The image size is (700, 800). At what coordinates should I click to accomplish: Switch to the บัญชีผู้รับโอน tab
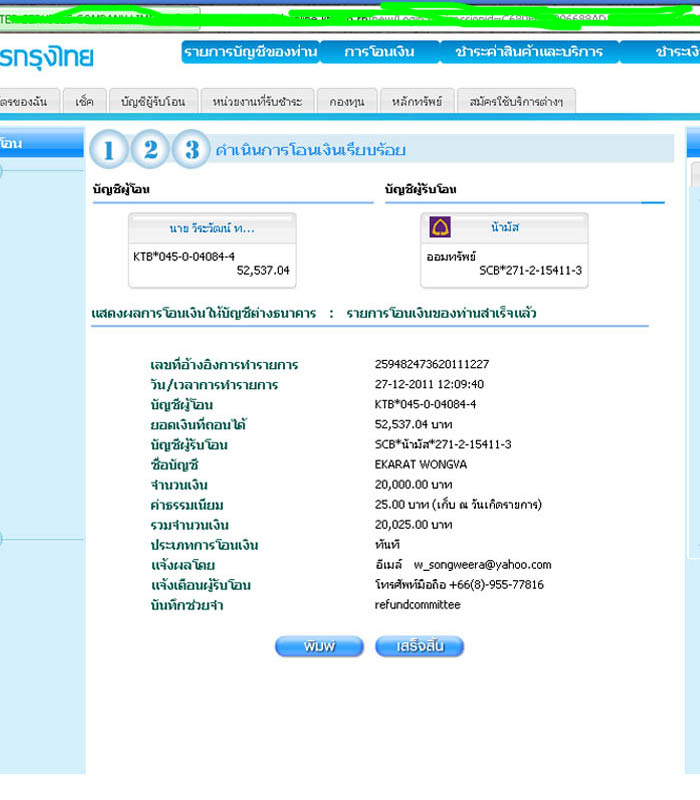(153, 101)
